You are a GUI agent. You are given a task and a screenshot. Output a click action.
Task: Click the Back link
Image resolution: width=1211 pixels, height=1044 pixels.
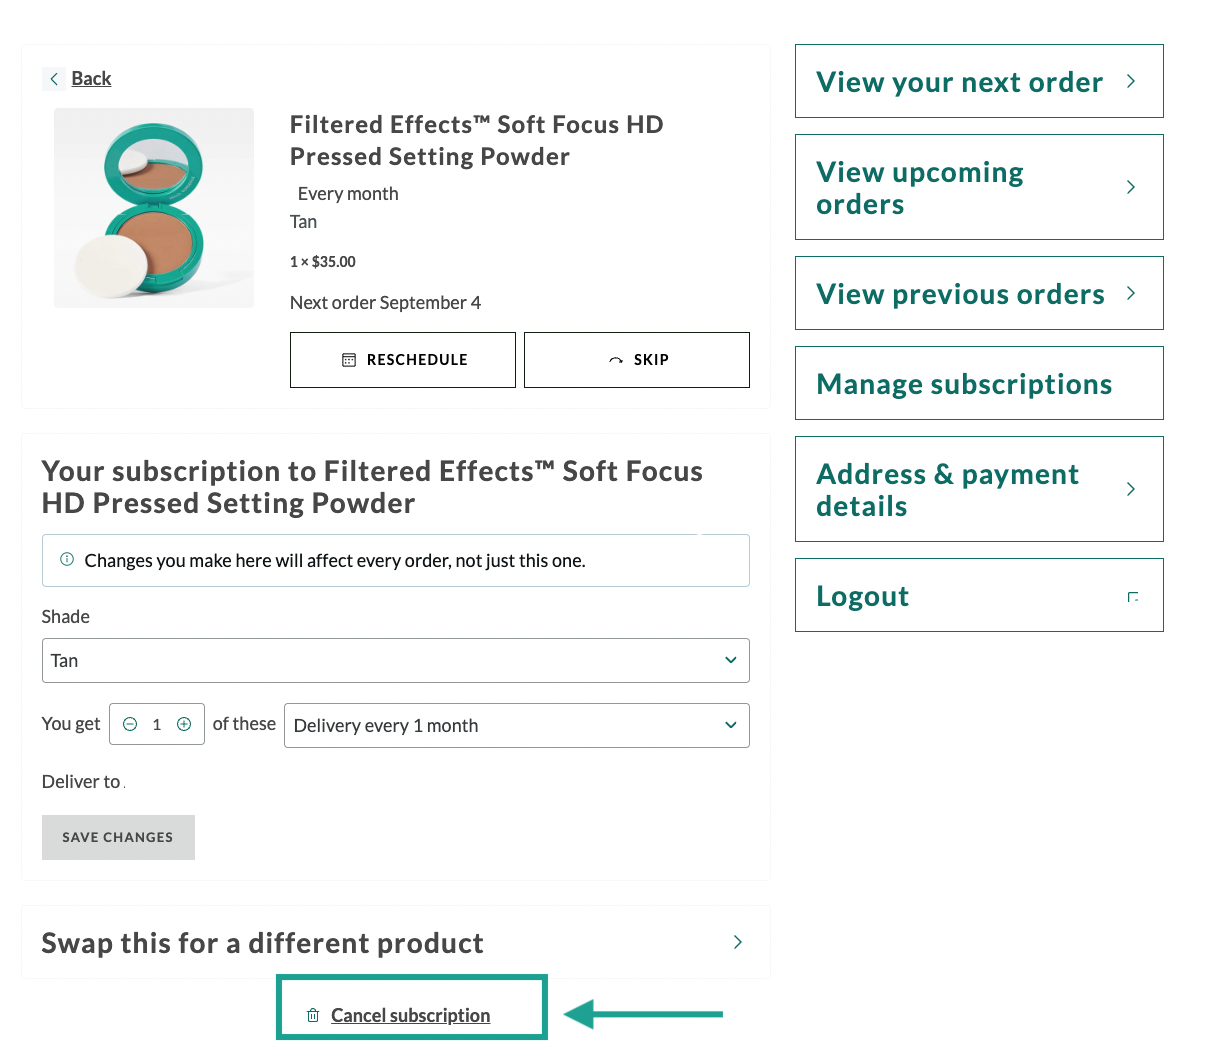(91, 79)
